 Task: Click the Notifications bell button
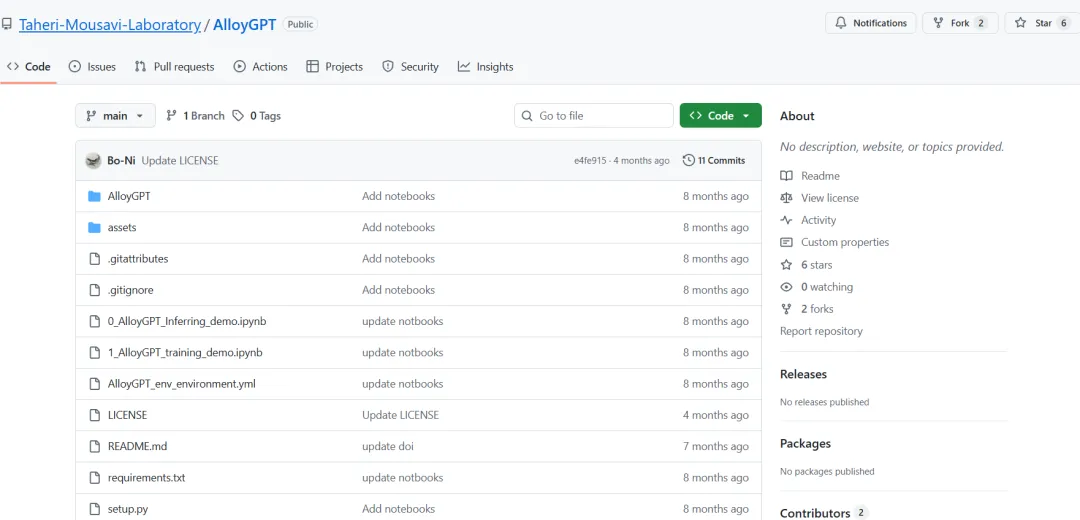point(871,23)
